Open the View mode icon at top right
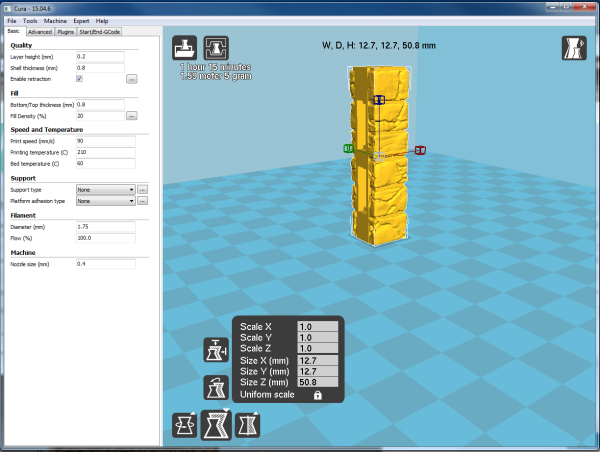The width and height of the screenshot is (600, 452). [573, 48]
